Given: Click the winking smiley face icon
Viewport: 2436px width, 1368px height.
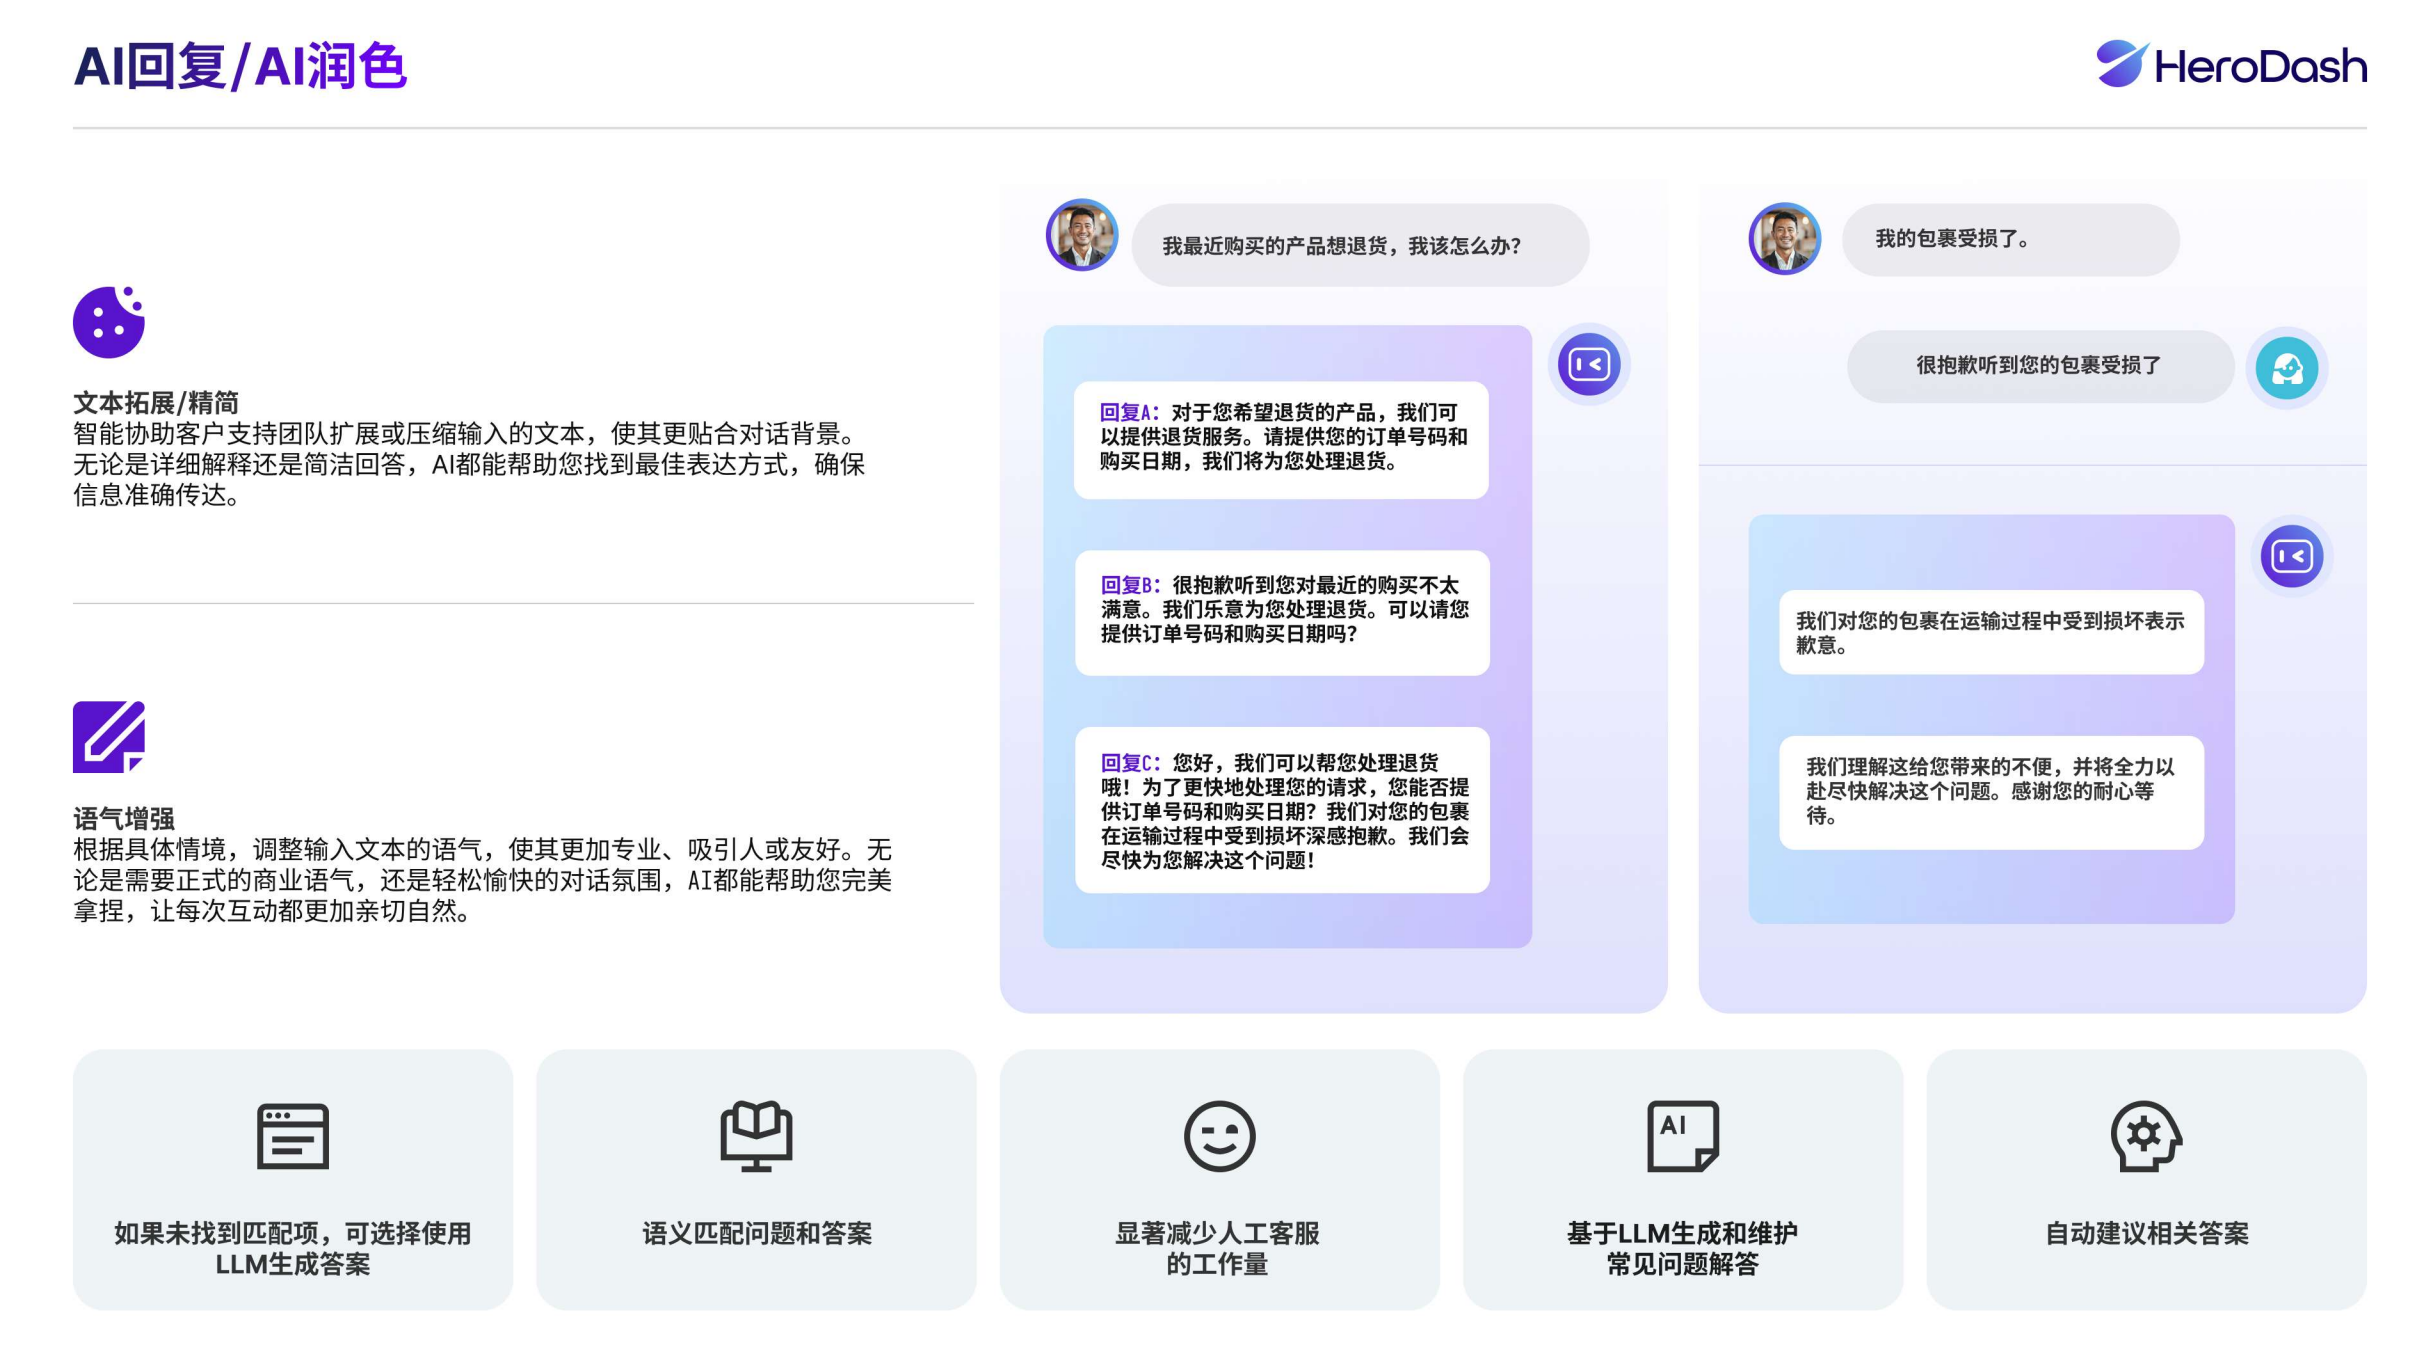Looking at the screenshot, I should [x=1219, y=1136].
